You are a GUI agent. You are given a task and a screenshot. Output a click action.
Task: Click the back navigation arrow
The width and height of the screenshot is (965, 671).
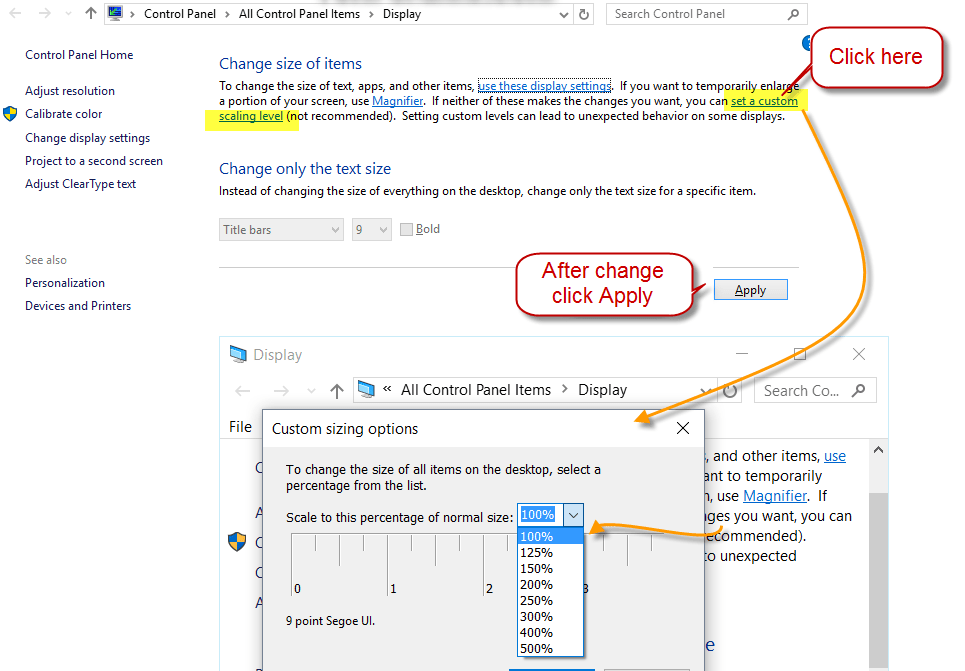pyautogui.click(x=14, y=14)
